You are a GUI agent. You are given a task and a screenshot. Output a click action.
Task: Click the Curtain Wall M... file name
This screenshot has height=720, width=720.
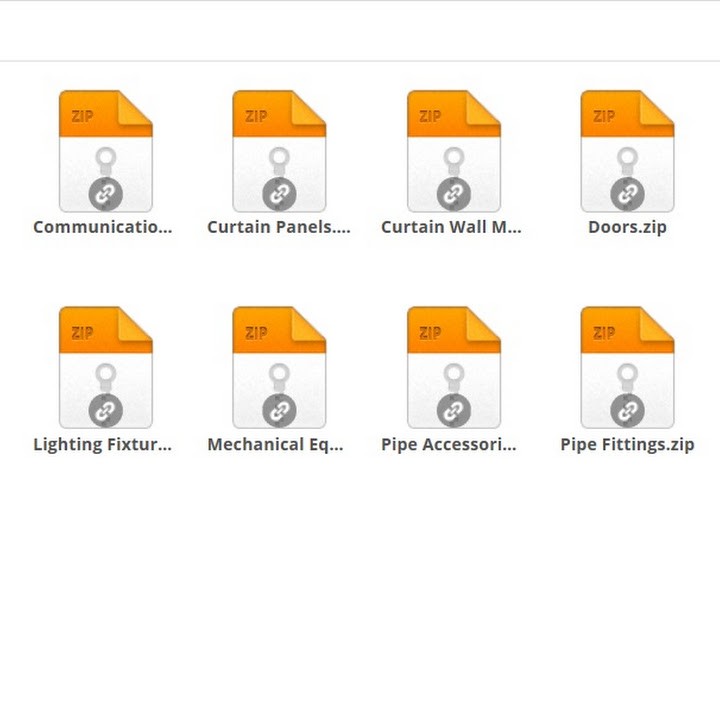(x=451, y=227)
